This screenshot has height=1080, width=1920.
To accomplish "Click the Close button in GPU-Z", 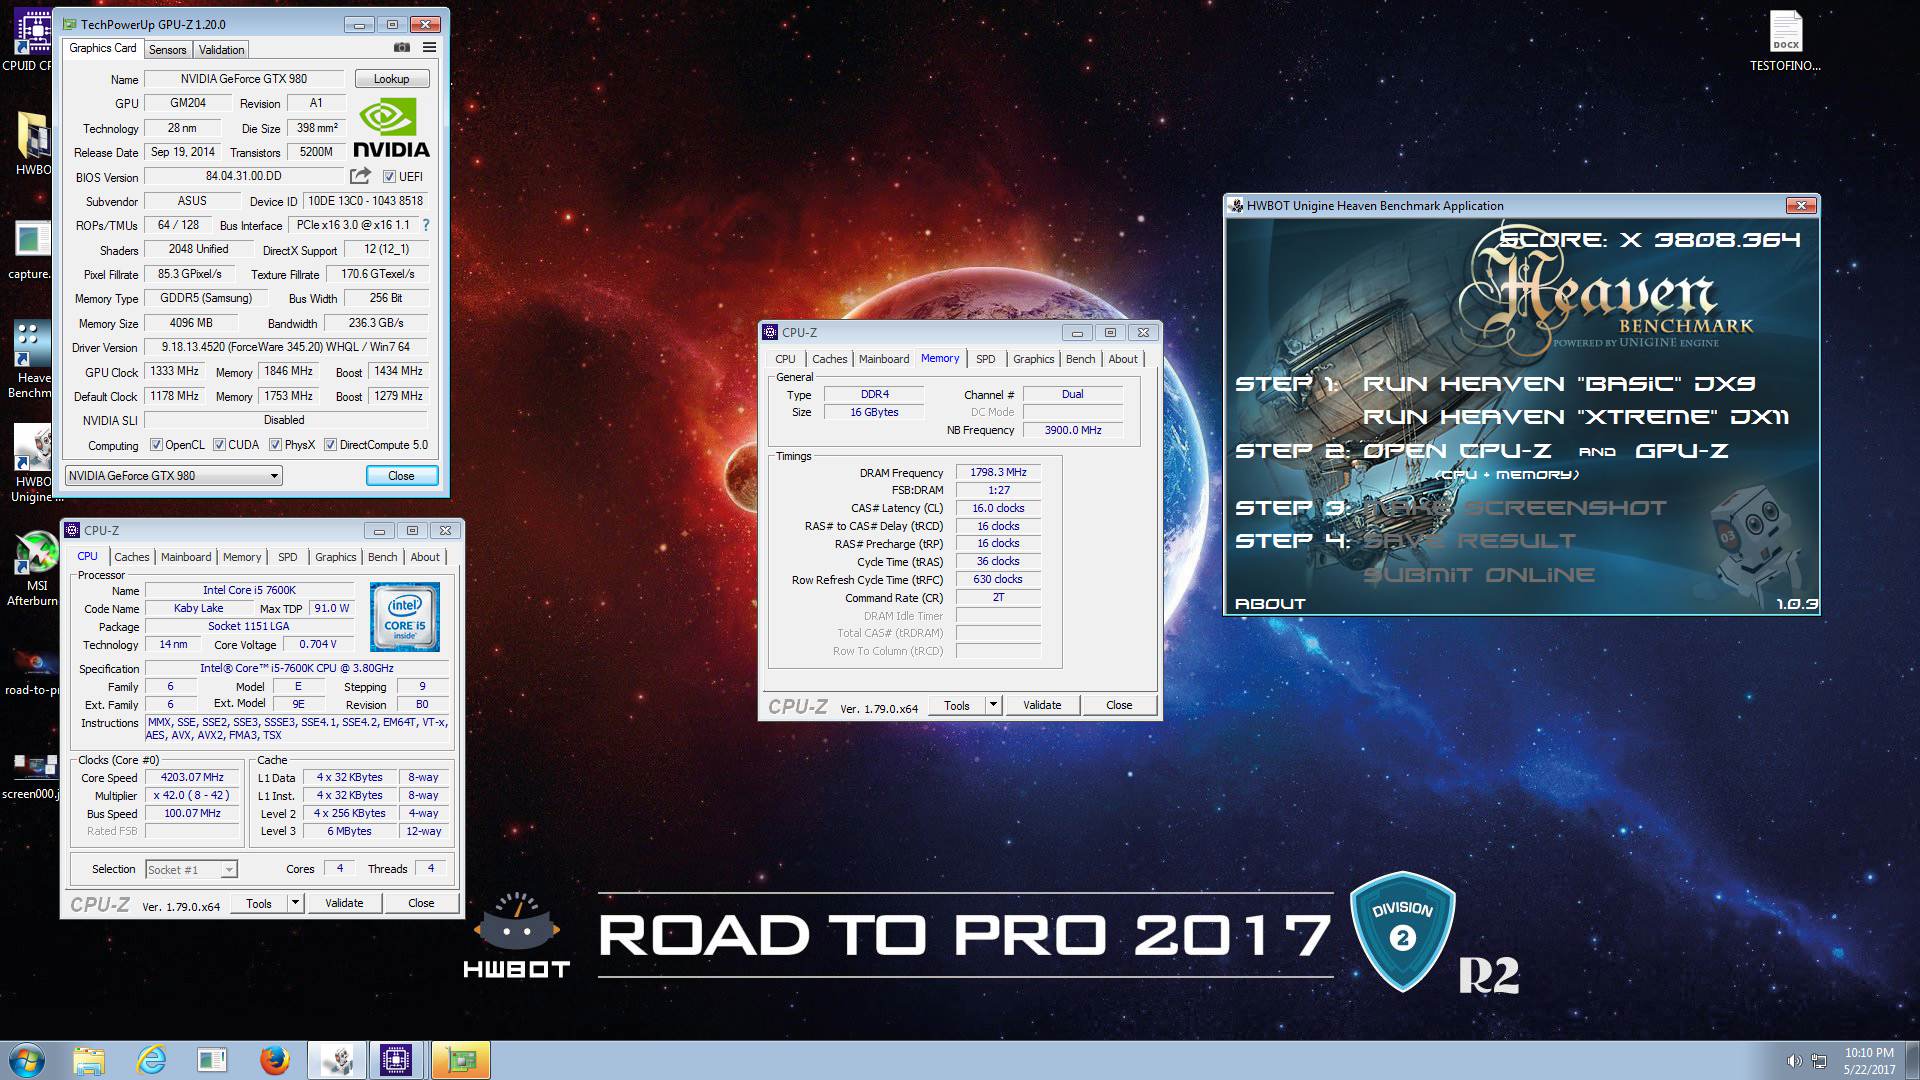I will click(x=401, y=476).
